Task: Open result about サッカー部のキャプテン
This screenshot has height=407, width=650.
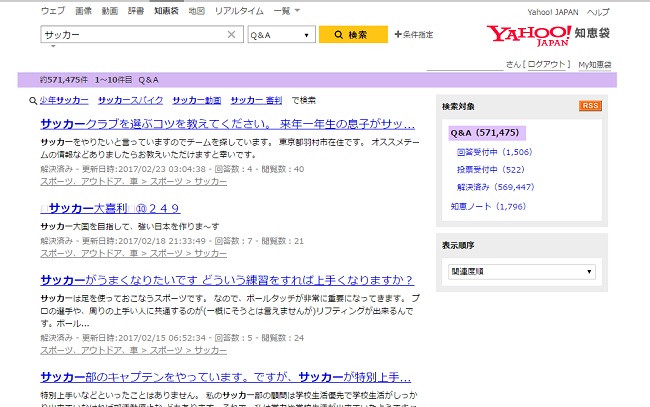Action: [226, 377]
